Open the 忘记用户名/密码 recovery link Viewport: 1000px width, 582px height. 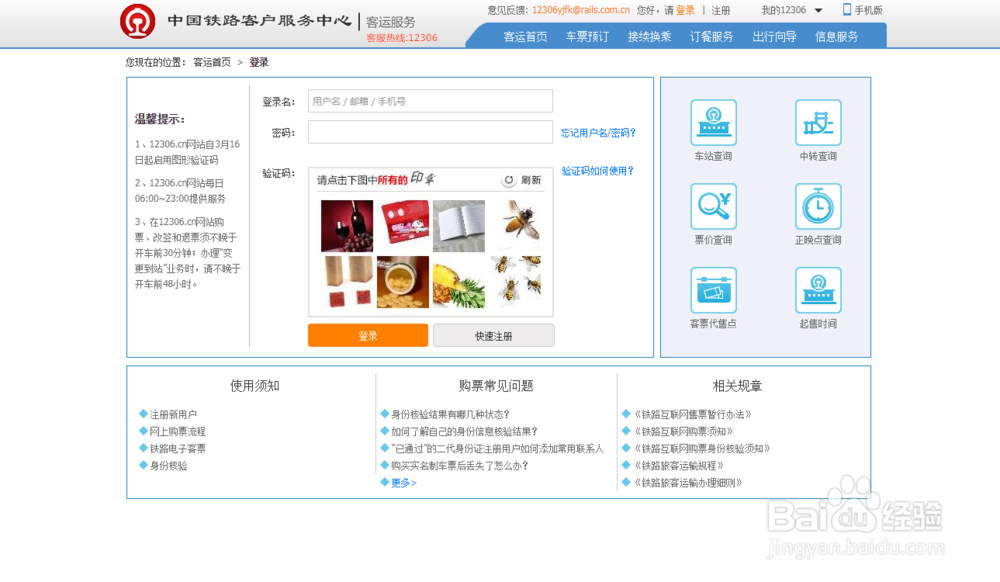coord(596,132)
